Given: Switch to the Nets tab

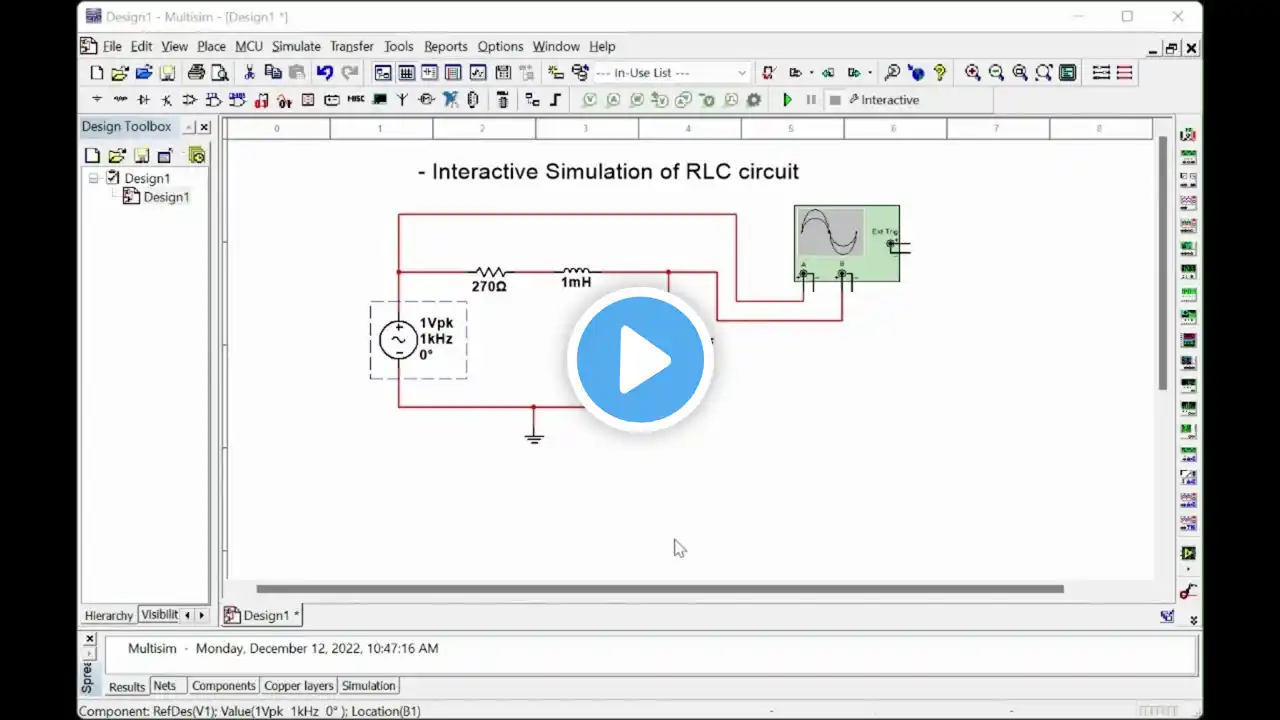Looking at the screenshot, I should coord(165,686).
